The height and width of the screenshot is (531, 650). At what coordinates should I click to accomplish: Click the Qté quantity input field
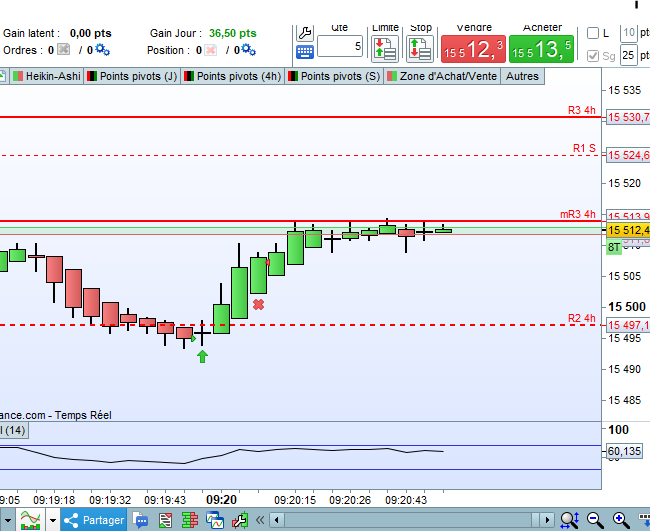[340, 46]
